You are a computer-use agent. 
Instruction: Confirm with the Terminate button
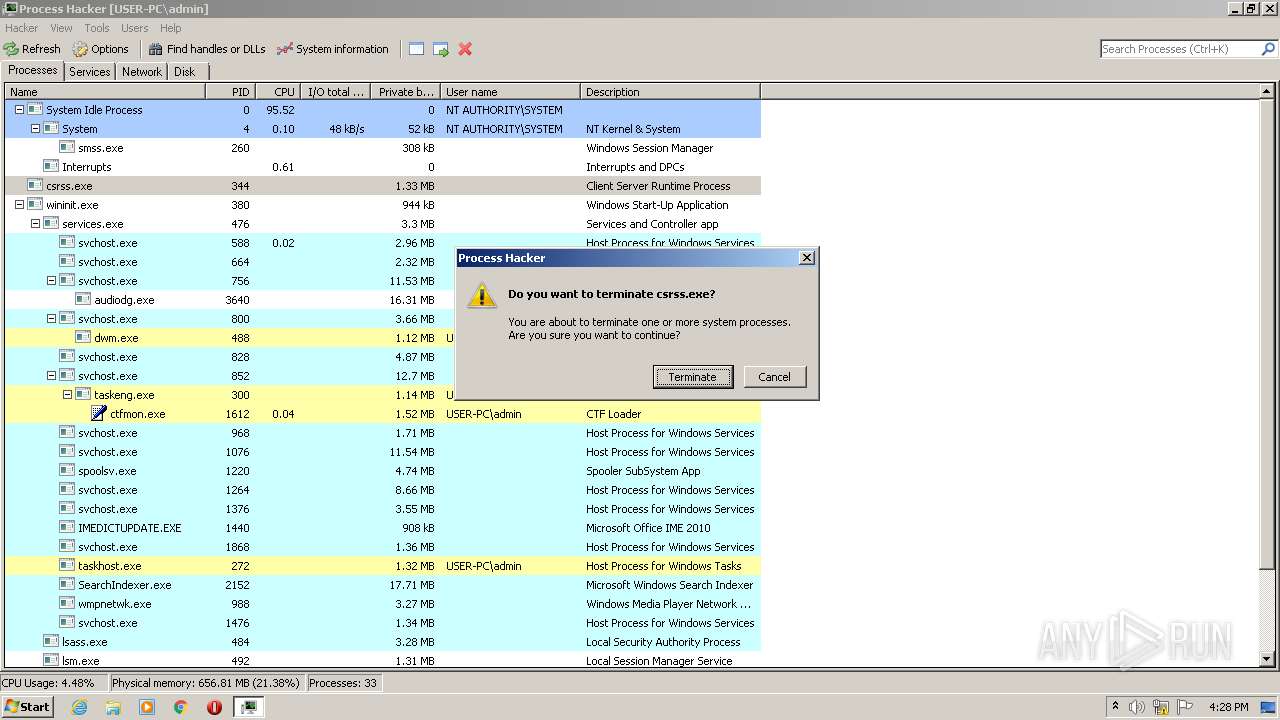click(693, 377)
